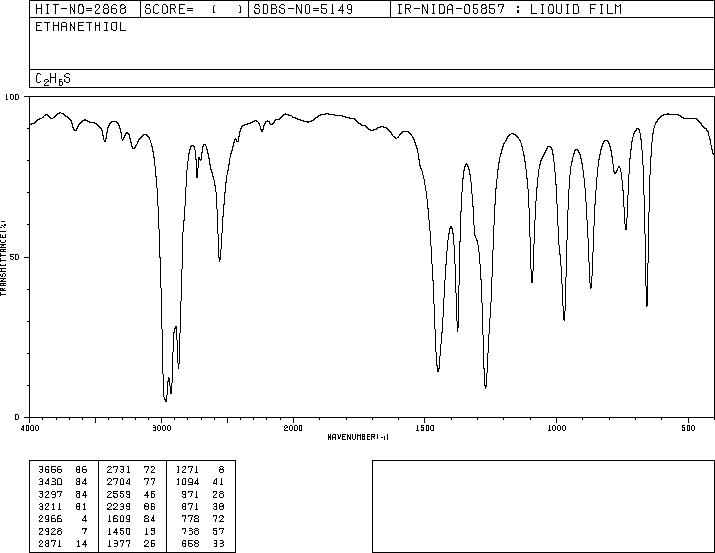Select the IR-NIDA-05857 : LIQUID FILM label
715x553 pixels.
point(509,9)
